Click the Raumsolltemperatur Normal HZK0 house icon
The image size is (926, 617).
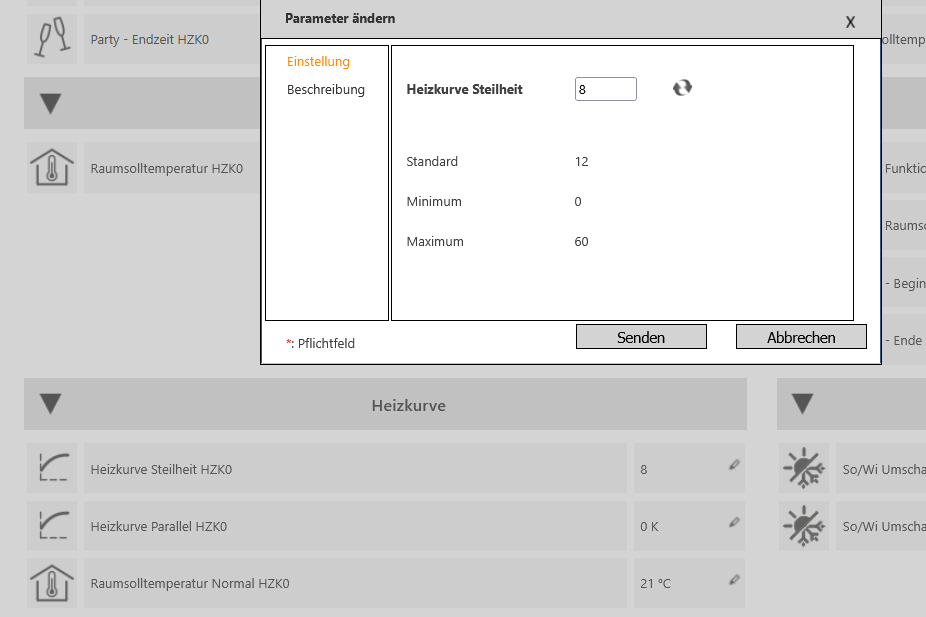51,583
